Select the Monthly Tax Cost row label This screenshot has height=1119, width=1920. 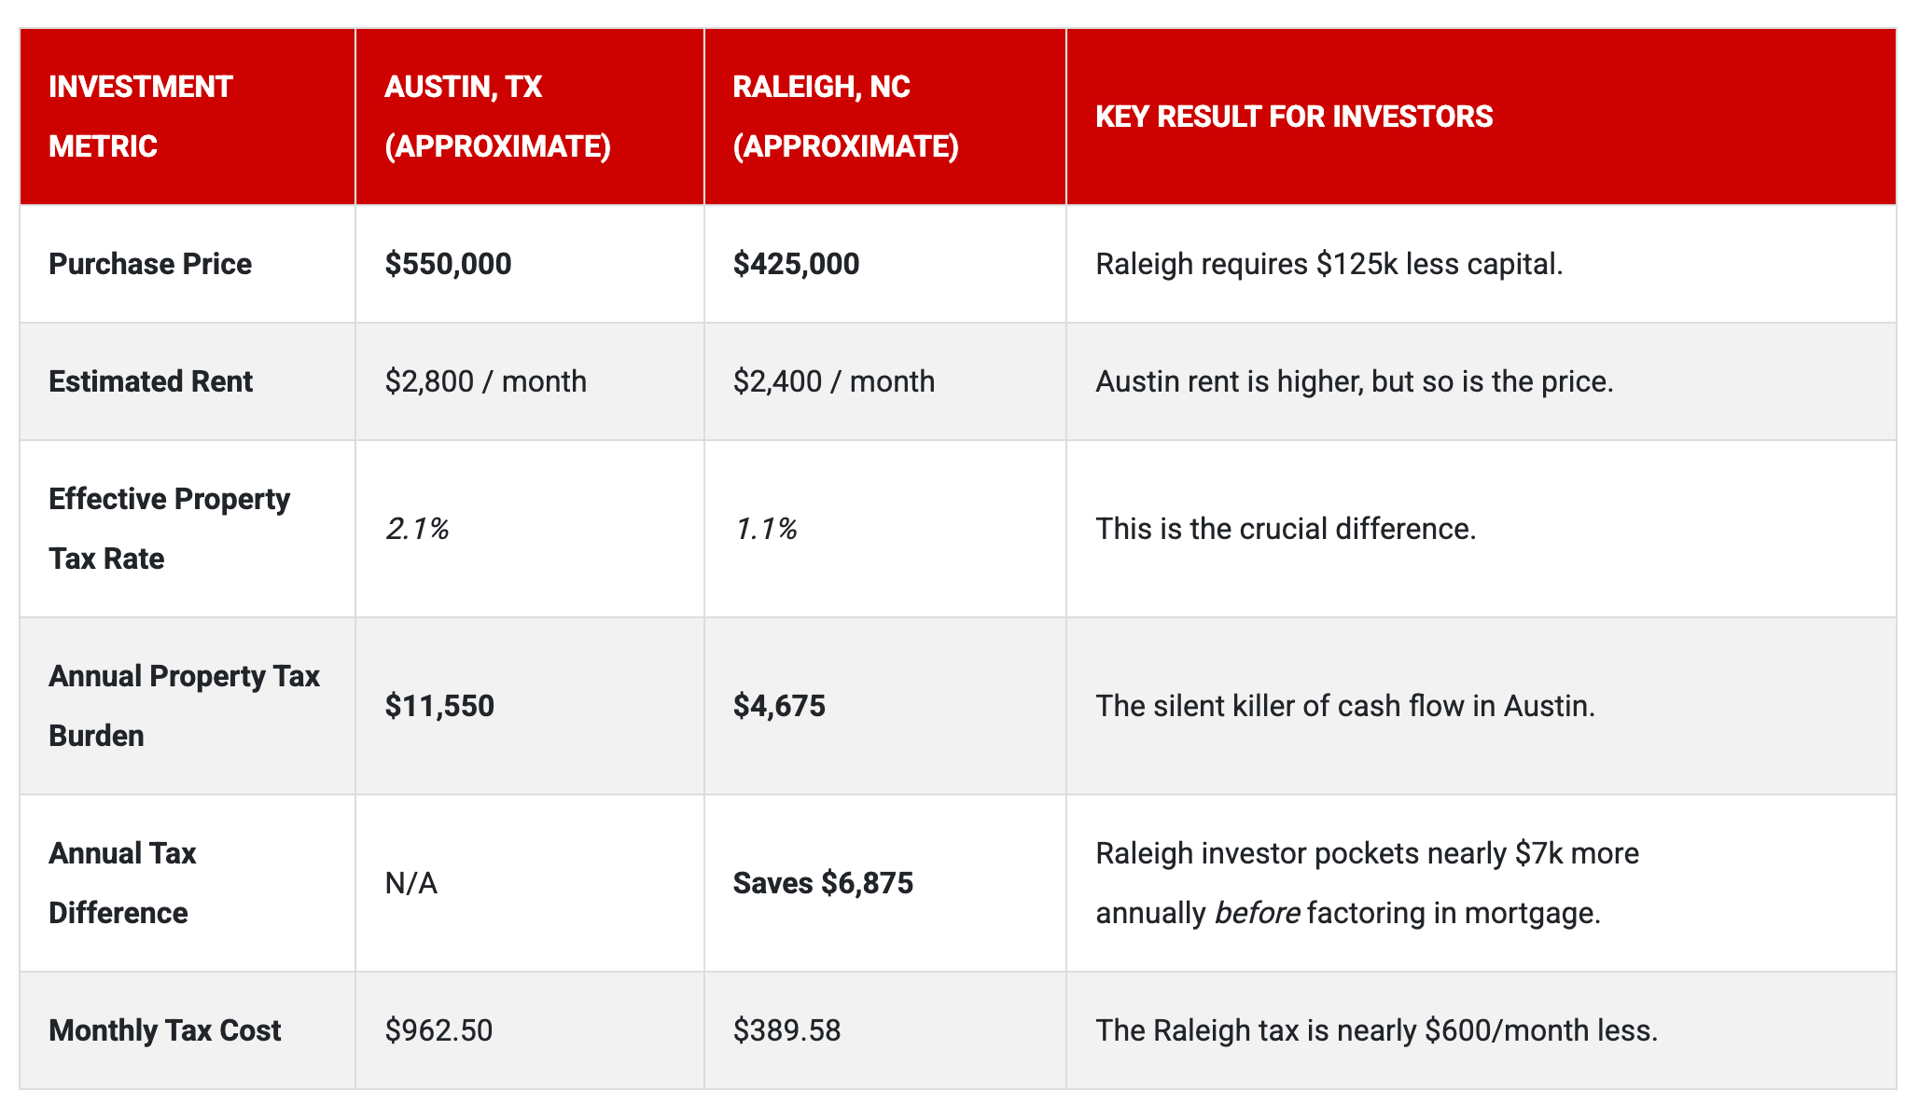click(164, 1030)
